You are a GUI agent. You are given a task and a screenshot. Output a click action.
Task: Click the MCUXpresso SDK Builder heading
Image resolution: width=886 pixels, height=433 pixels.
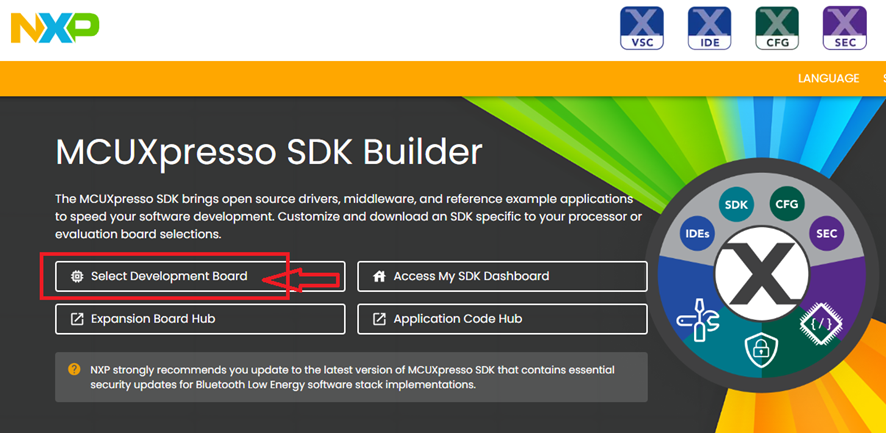coord(269,153)
